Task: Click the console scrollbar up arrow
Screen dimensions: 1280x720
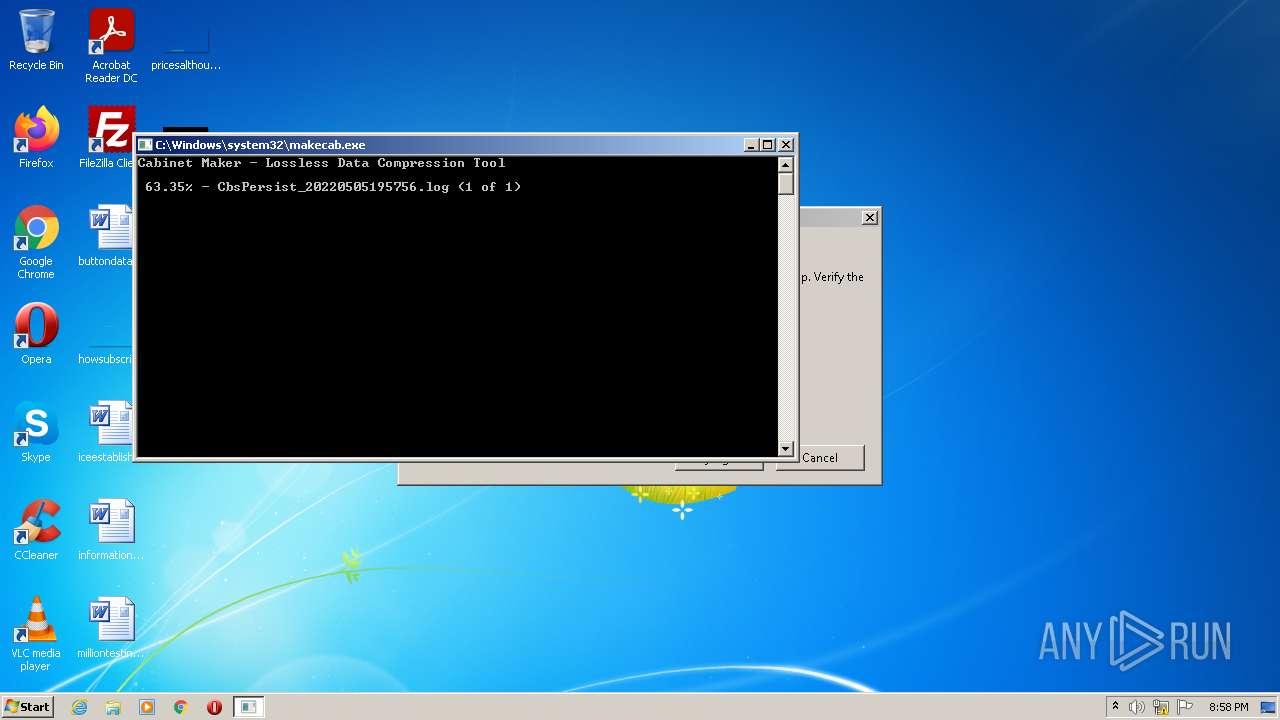Action: (786, 164)
